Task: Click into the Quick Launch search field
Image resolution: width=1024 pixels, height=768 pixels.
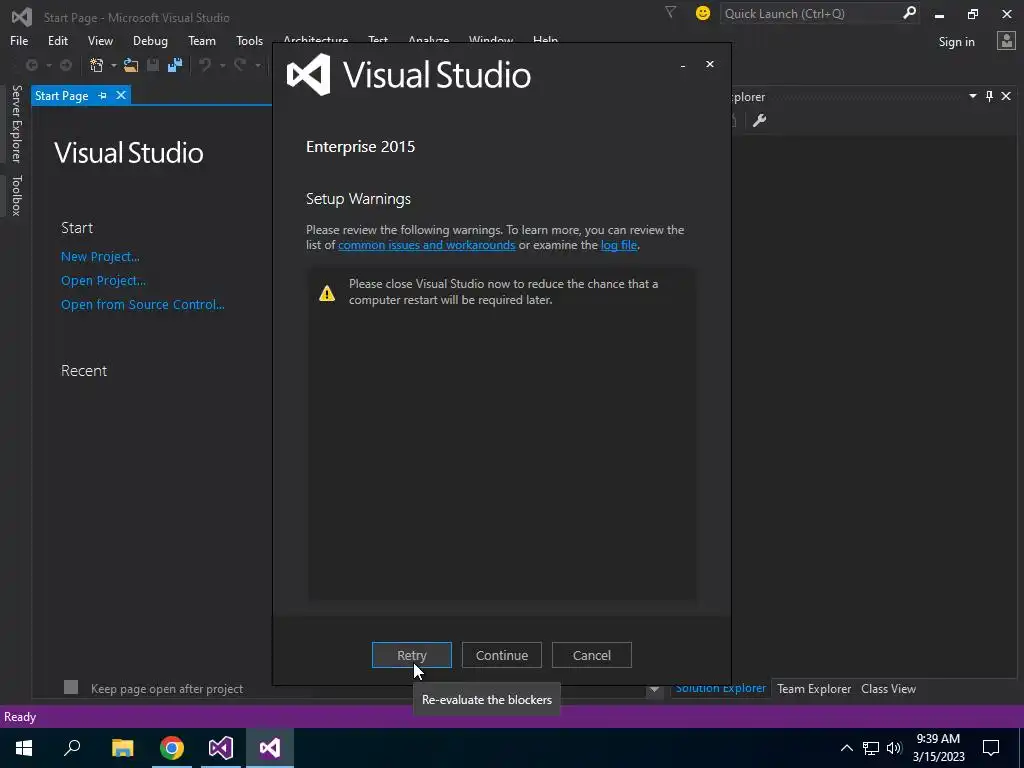Action: pos(810,13)
